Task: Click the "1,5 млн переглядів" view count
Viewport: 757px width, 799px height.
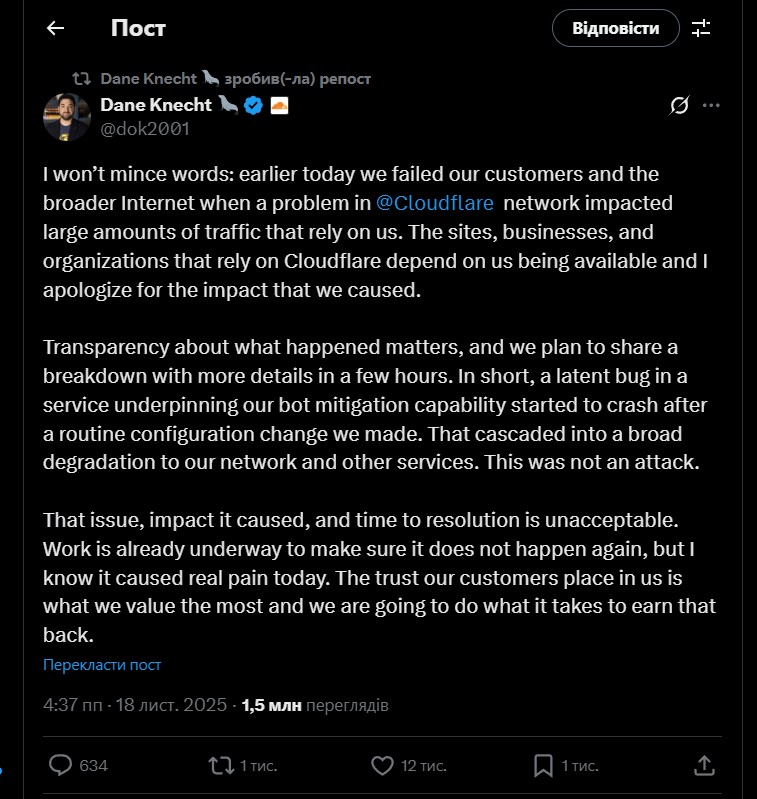Action: (x=315, y=705)
